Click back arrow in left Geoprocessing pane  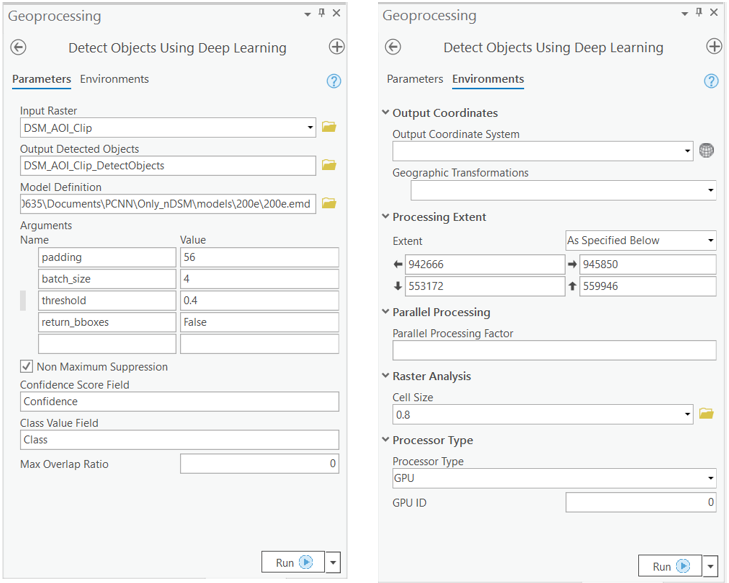(x=18, y=47)
